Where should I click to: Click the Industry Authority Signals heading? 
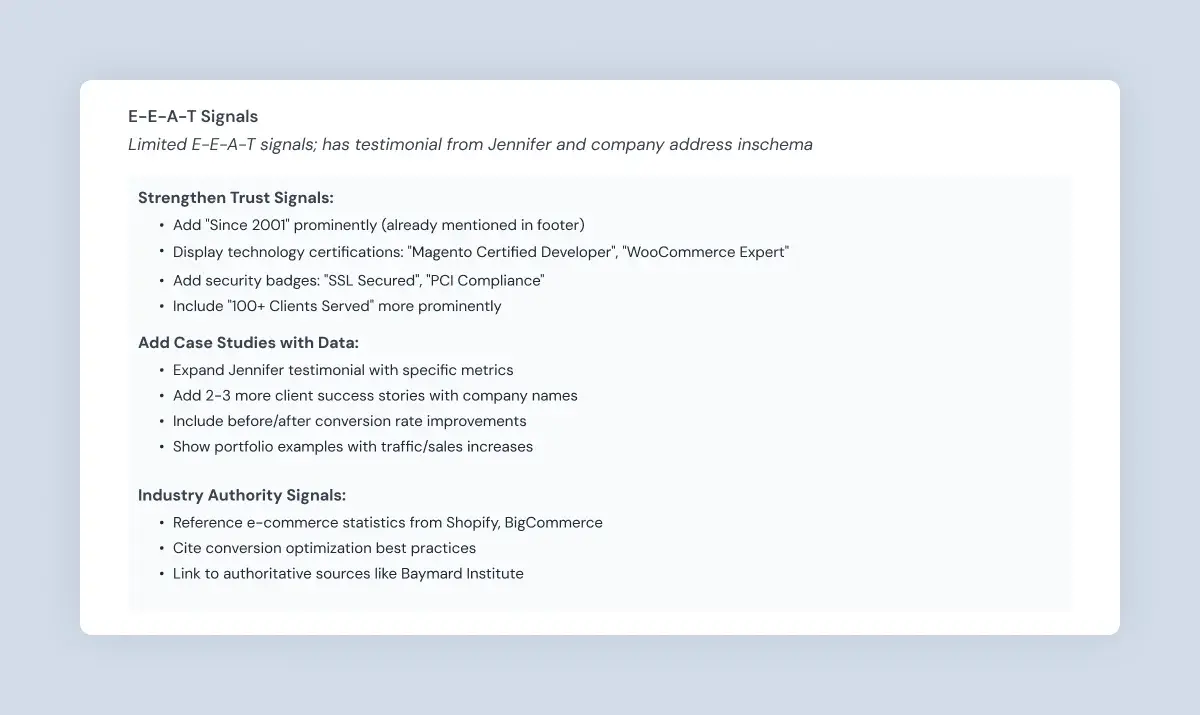pos(242,495)
